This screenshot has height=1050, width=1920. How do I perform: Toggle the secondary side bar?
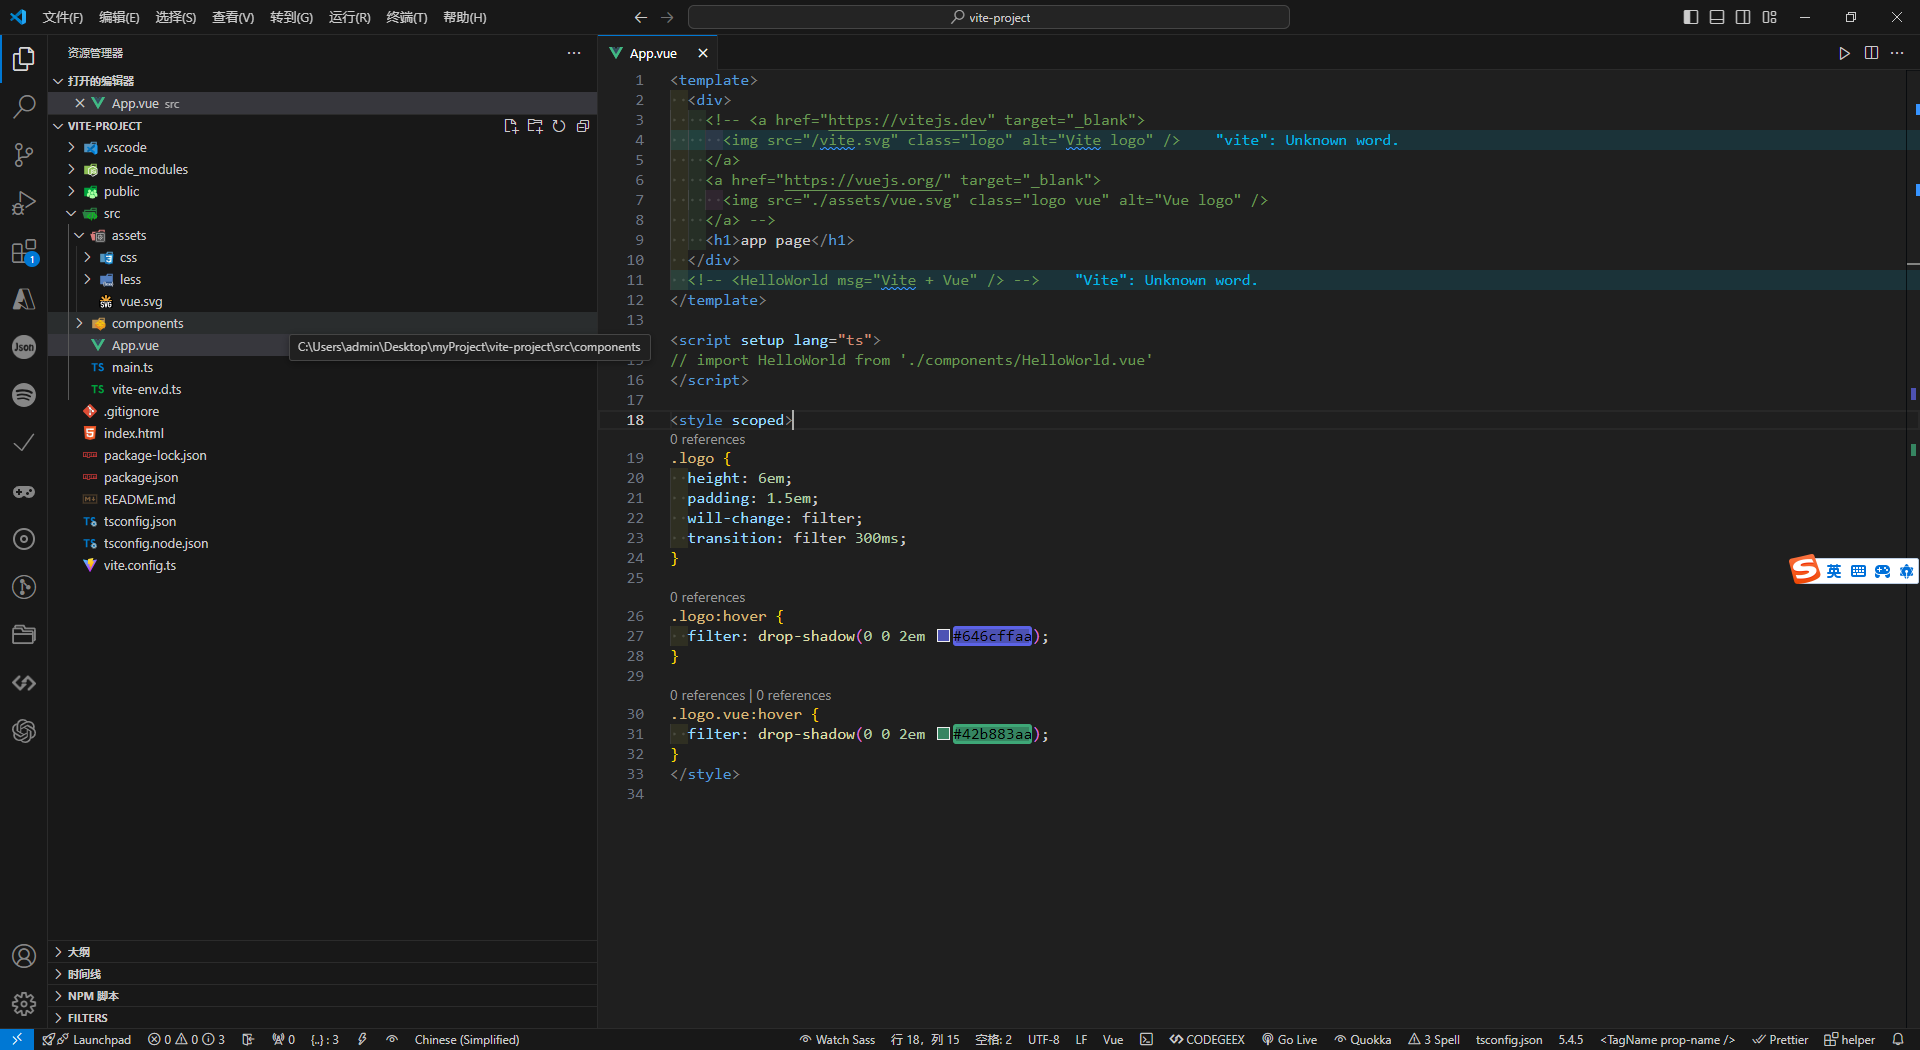pyautogui.click(x=1743, y=17)
